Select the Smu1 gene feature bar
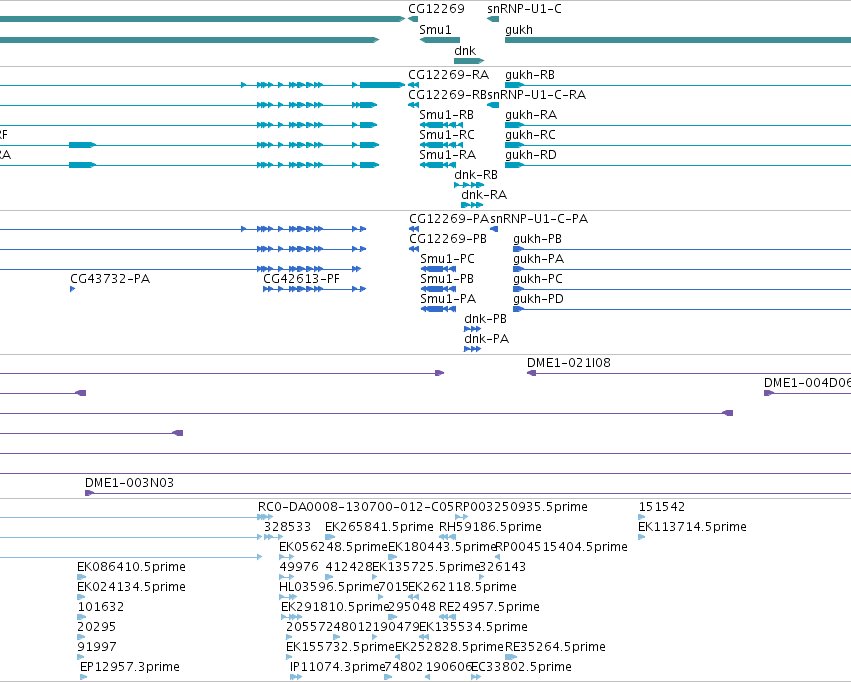The height and width of the screenshot is (682, 851). pyautogui.click(x=440, y=40)
